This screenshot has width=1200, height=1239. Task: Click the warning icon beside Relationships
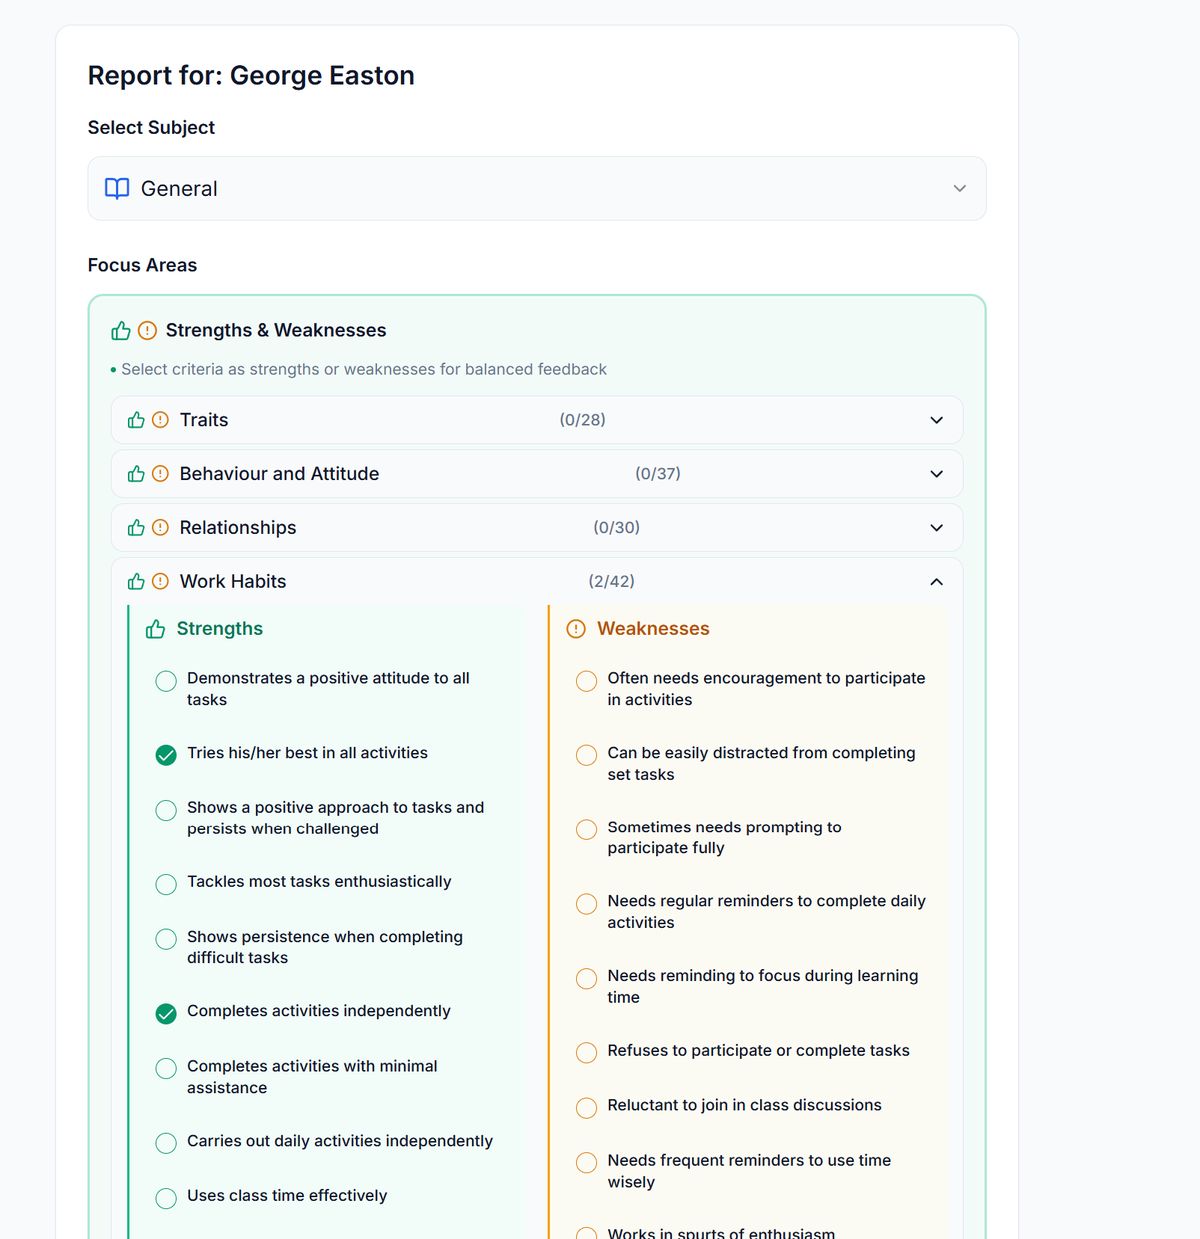160,527
